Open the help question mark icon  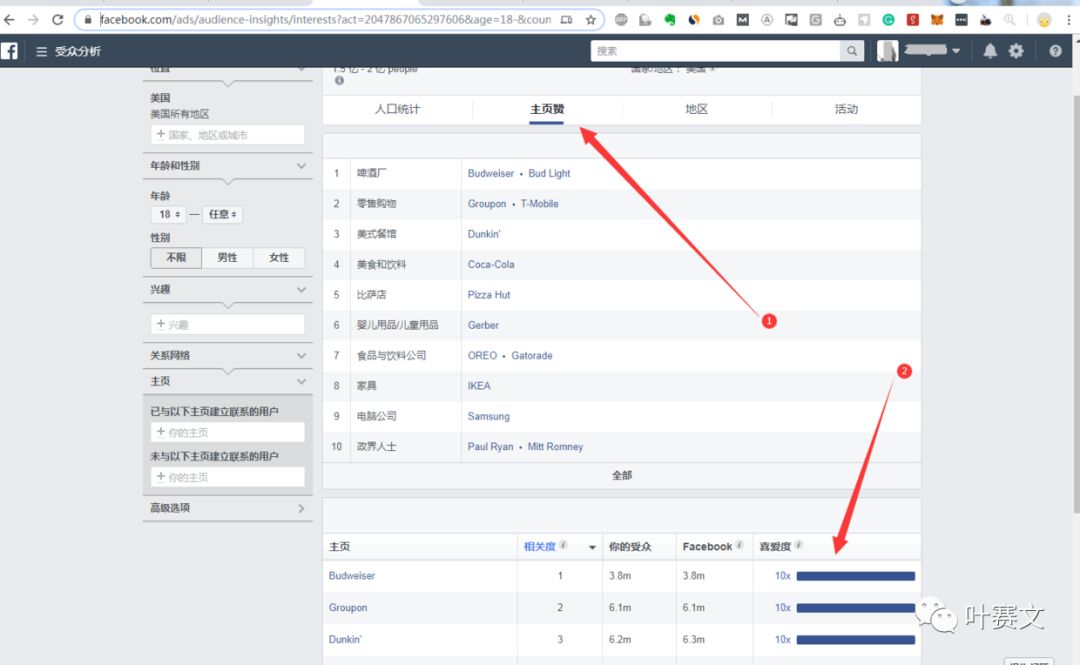1055,51
